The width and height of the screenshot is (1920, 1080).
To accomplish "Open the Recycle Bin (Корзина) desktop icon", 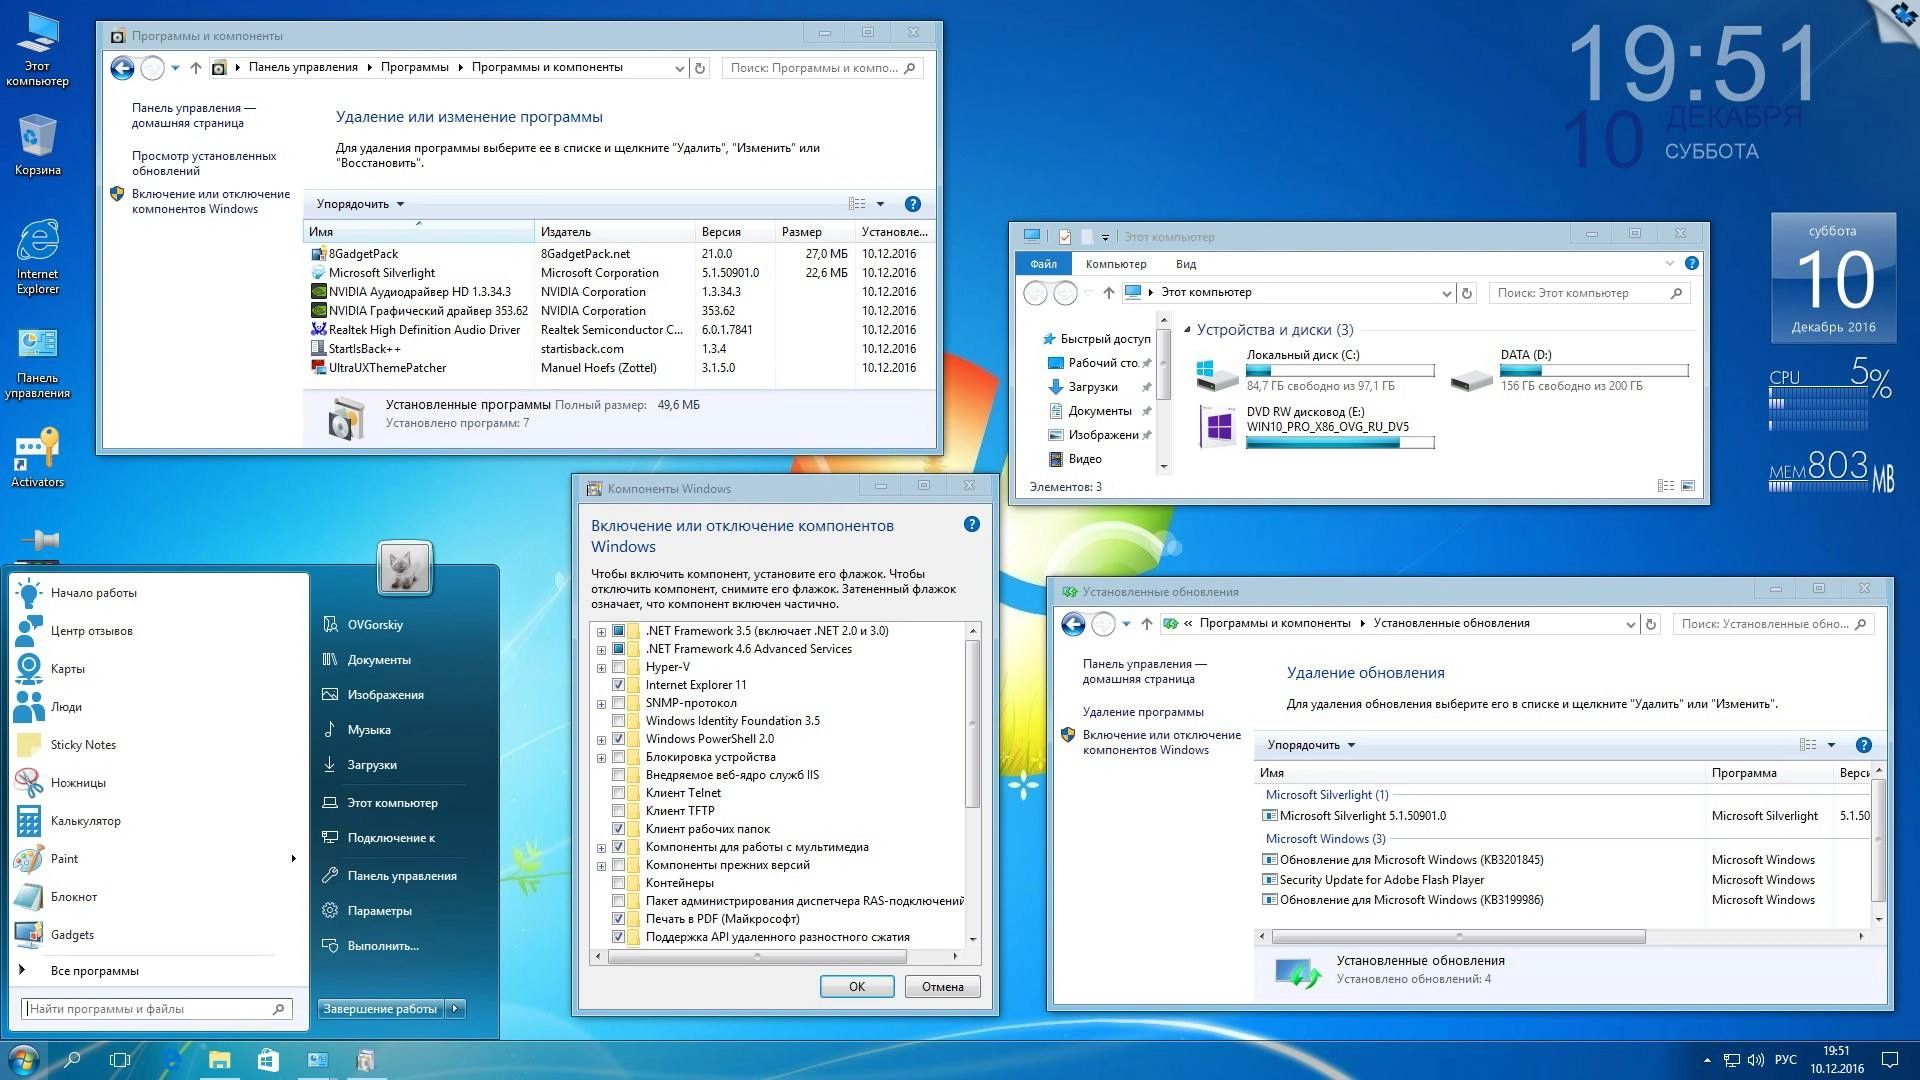I will point(37,145).
